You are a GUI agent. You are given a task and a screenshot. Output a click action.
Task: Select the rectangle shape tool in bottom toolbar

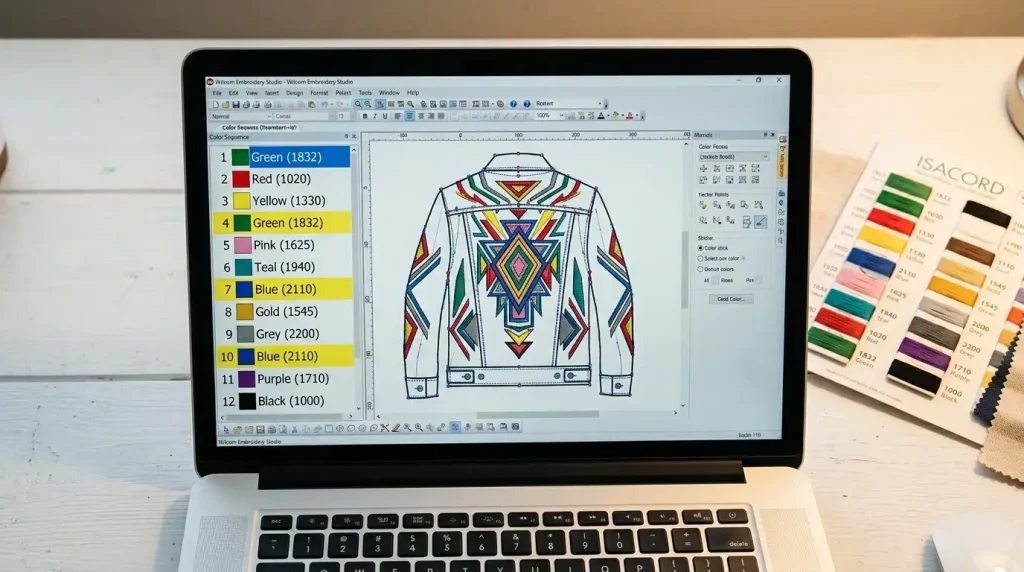[329, 428]
